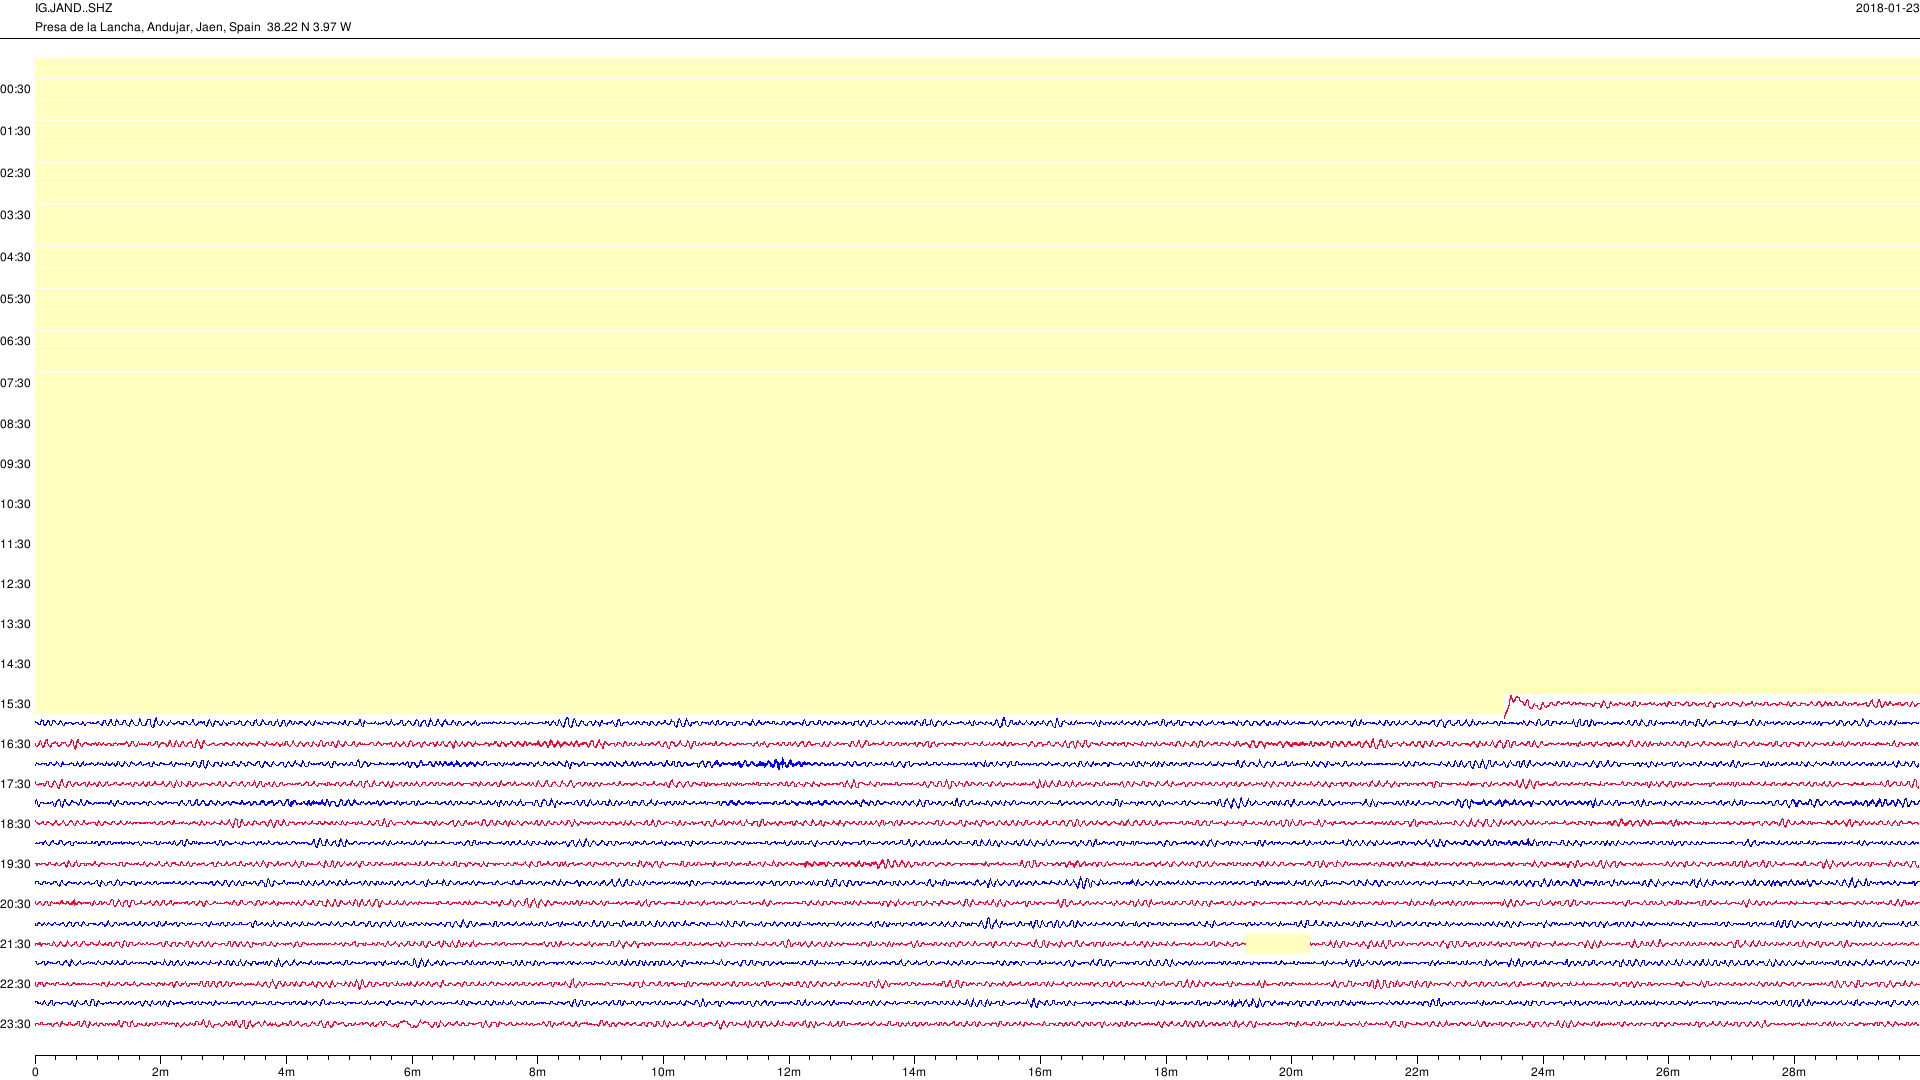
Task: Click the 0 mark on the time axis
Action: click(x=35, y=1072)
